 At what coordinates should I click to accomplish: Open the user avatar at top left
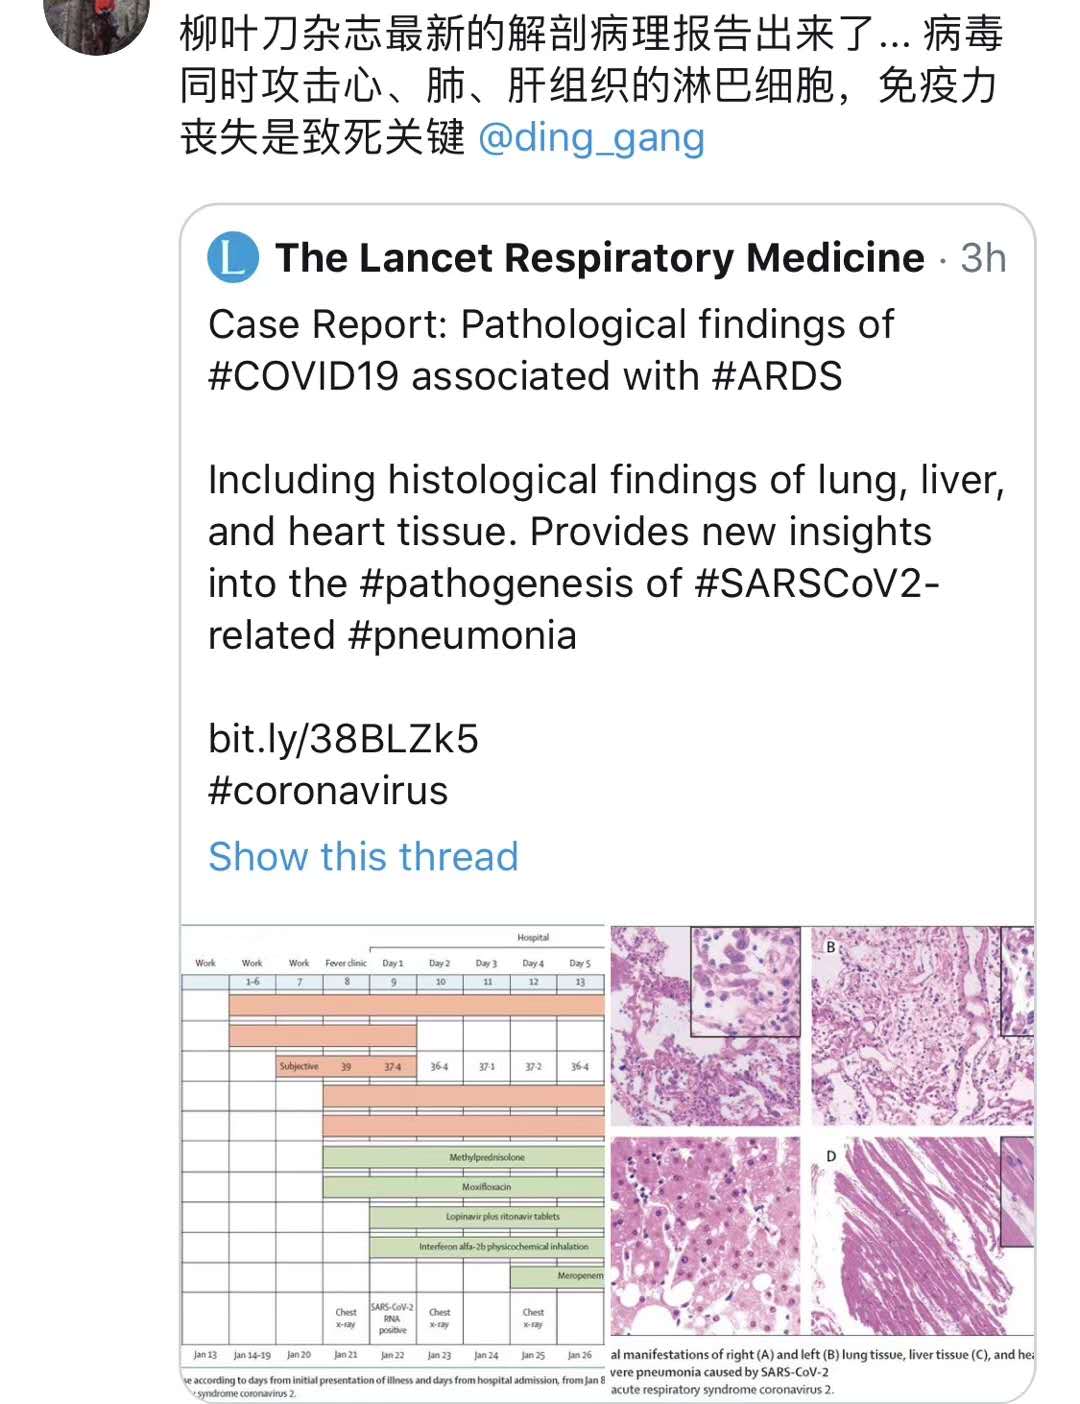97,20
